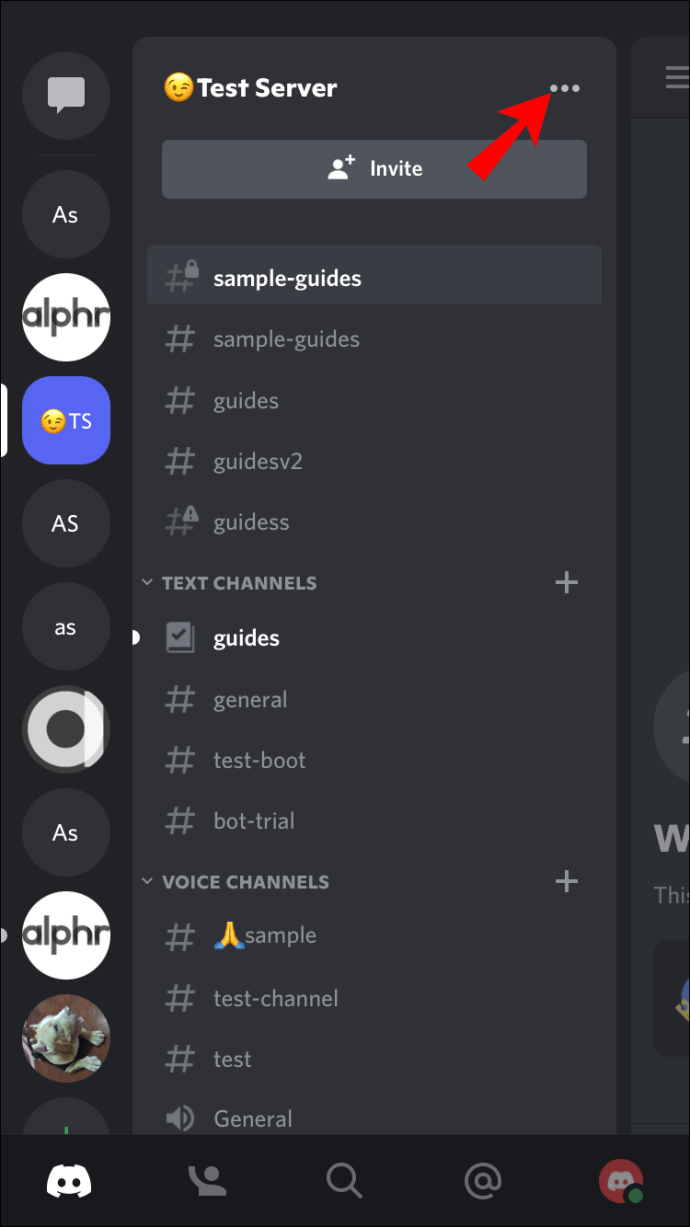
Task: Tap the Discord home icon in bottom bar
Action: tap(69, 1181)
